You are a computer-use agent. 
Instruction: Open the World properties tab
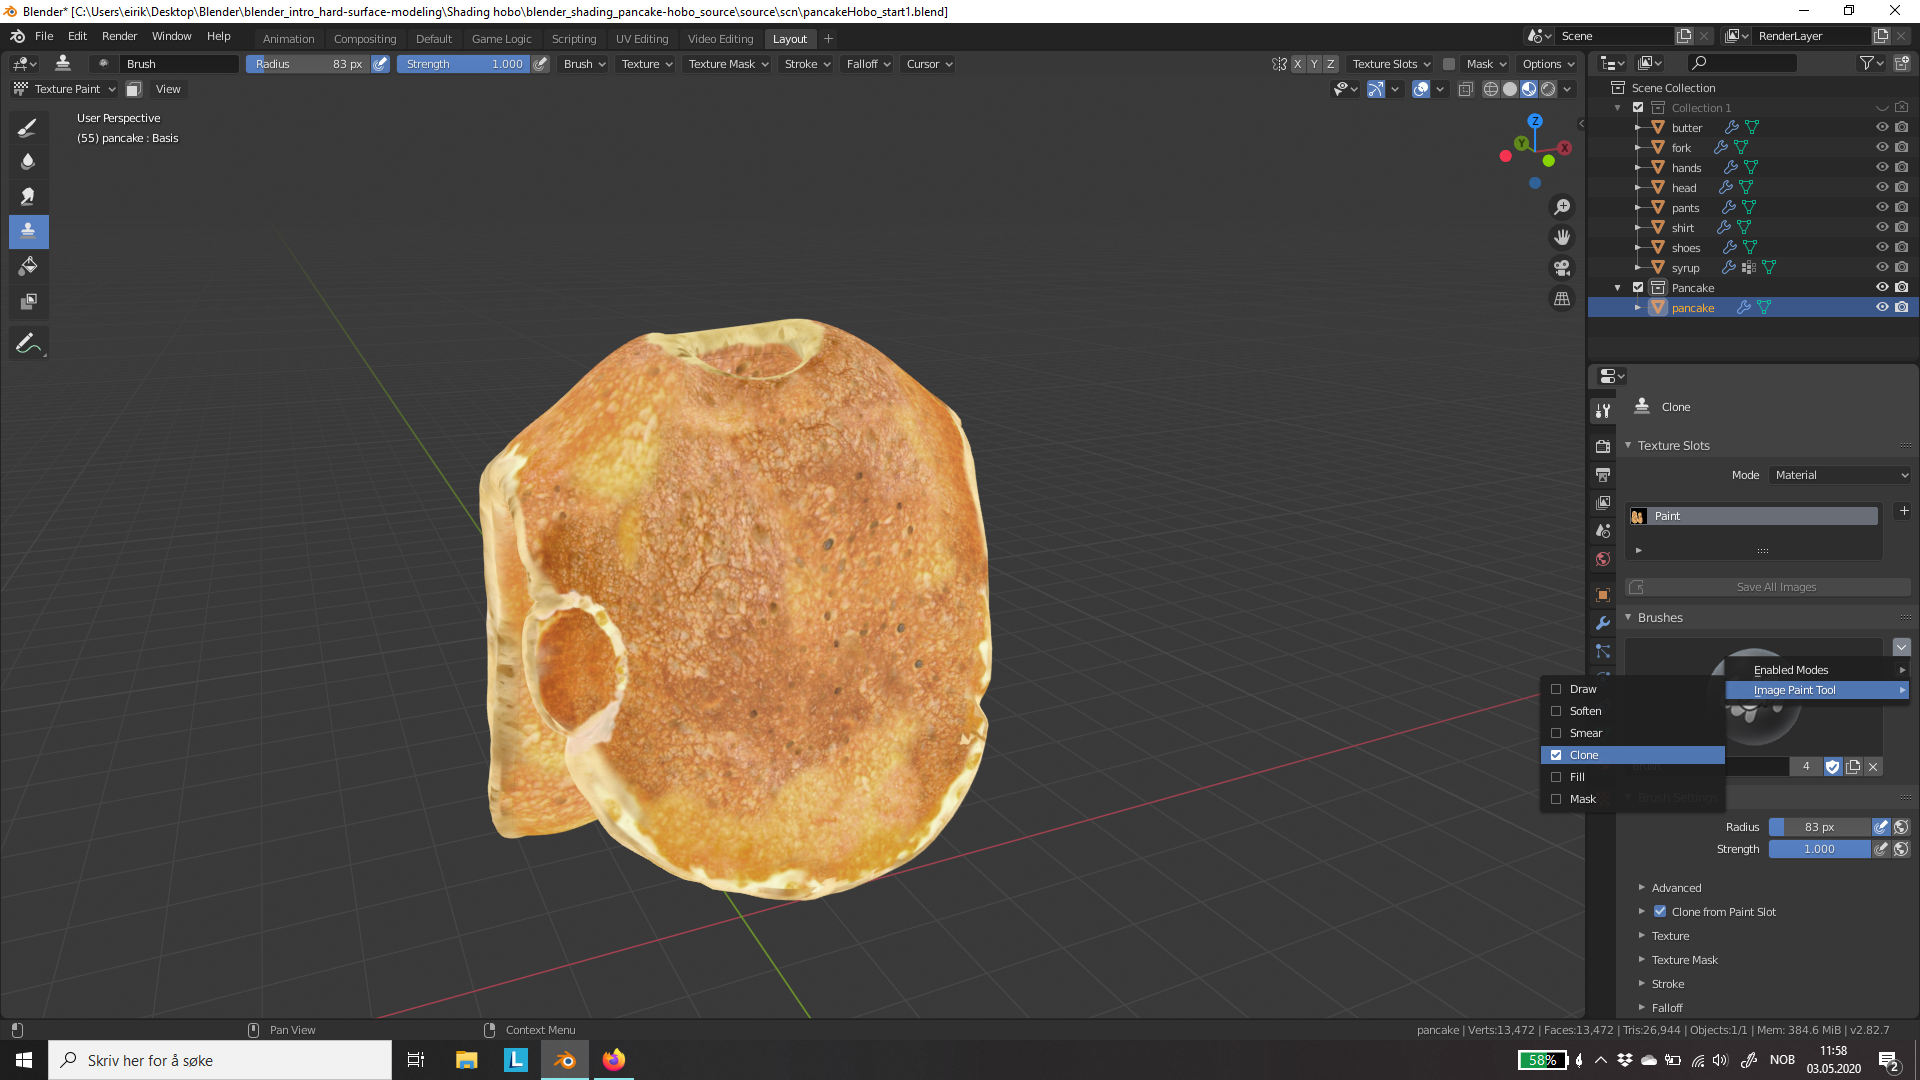[1603, 559]
